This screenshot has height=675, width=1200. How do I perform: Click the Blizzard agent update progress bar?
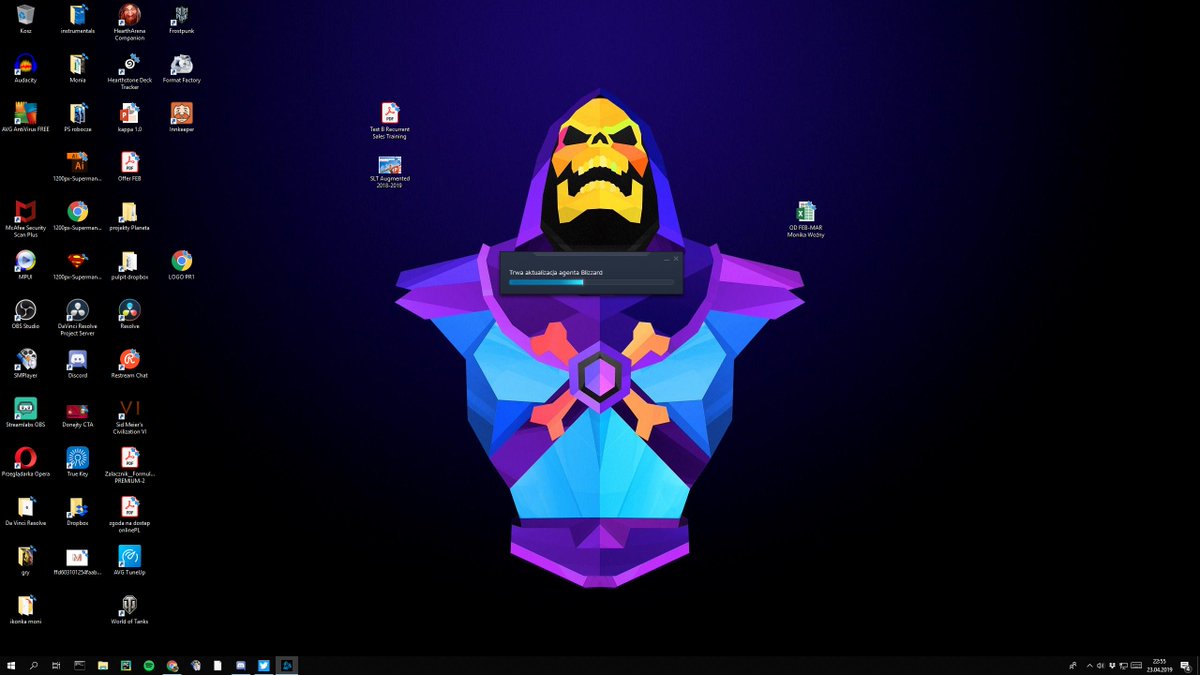pos(591,282)
